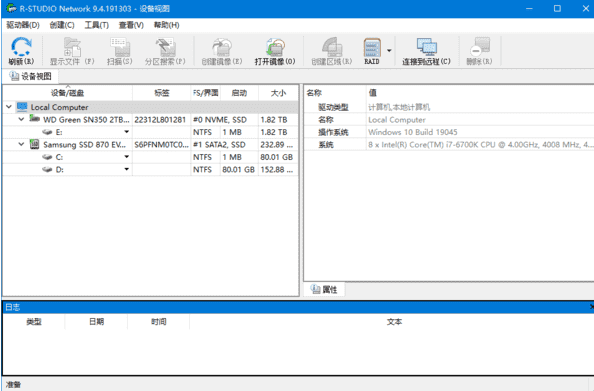
Task: Open the dropdown arrow for drive E:
Action: 127,132
